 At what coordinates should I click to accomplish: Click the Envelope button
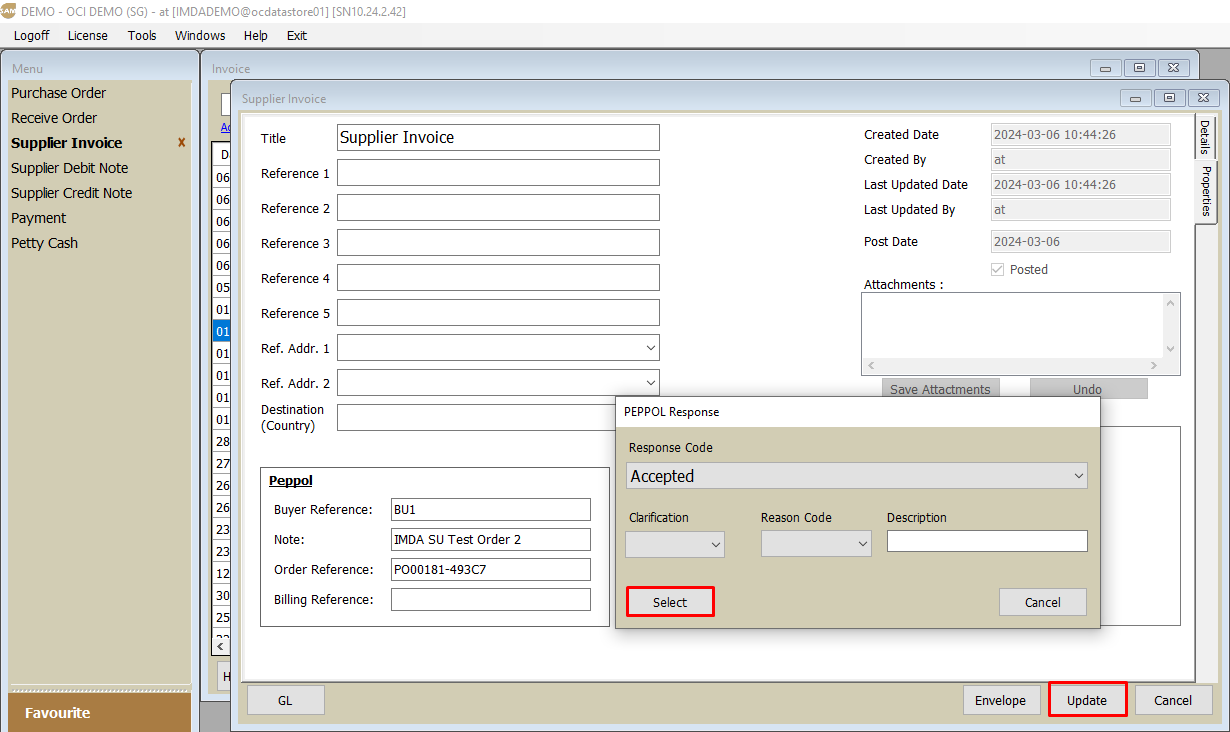click(1000, 700)
